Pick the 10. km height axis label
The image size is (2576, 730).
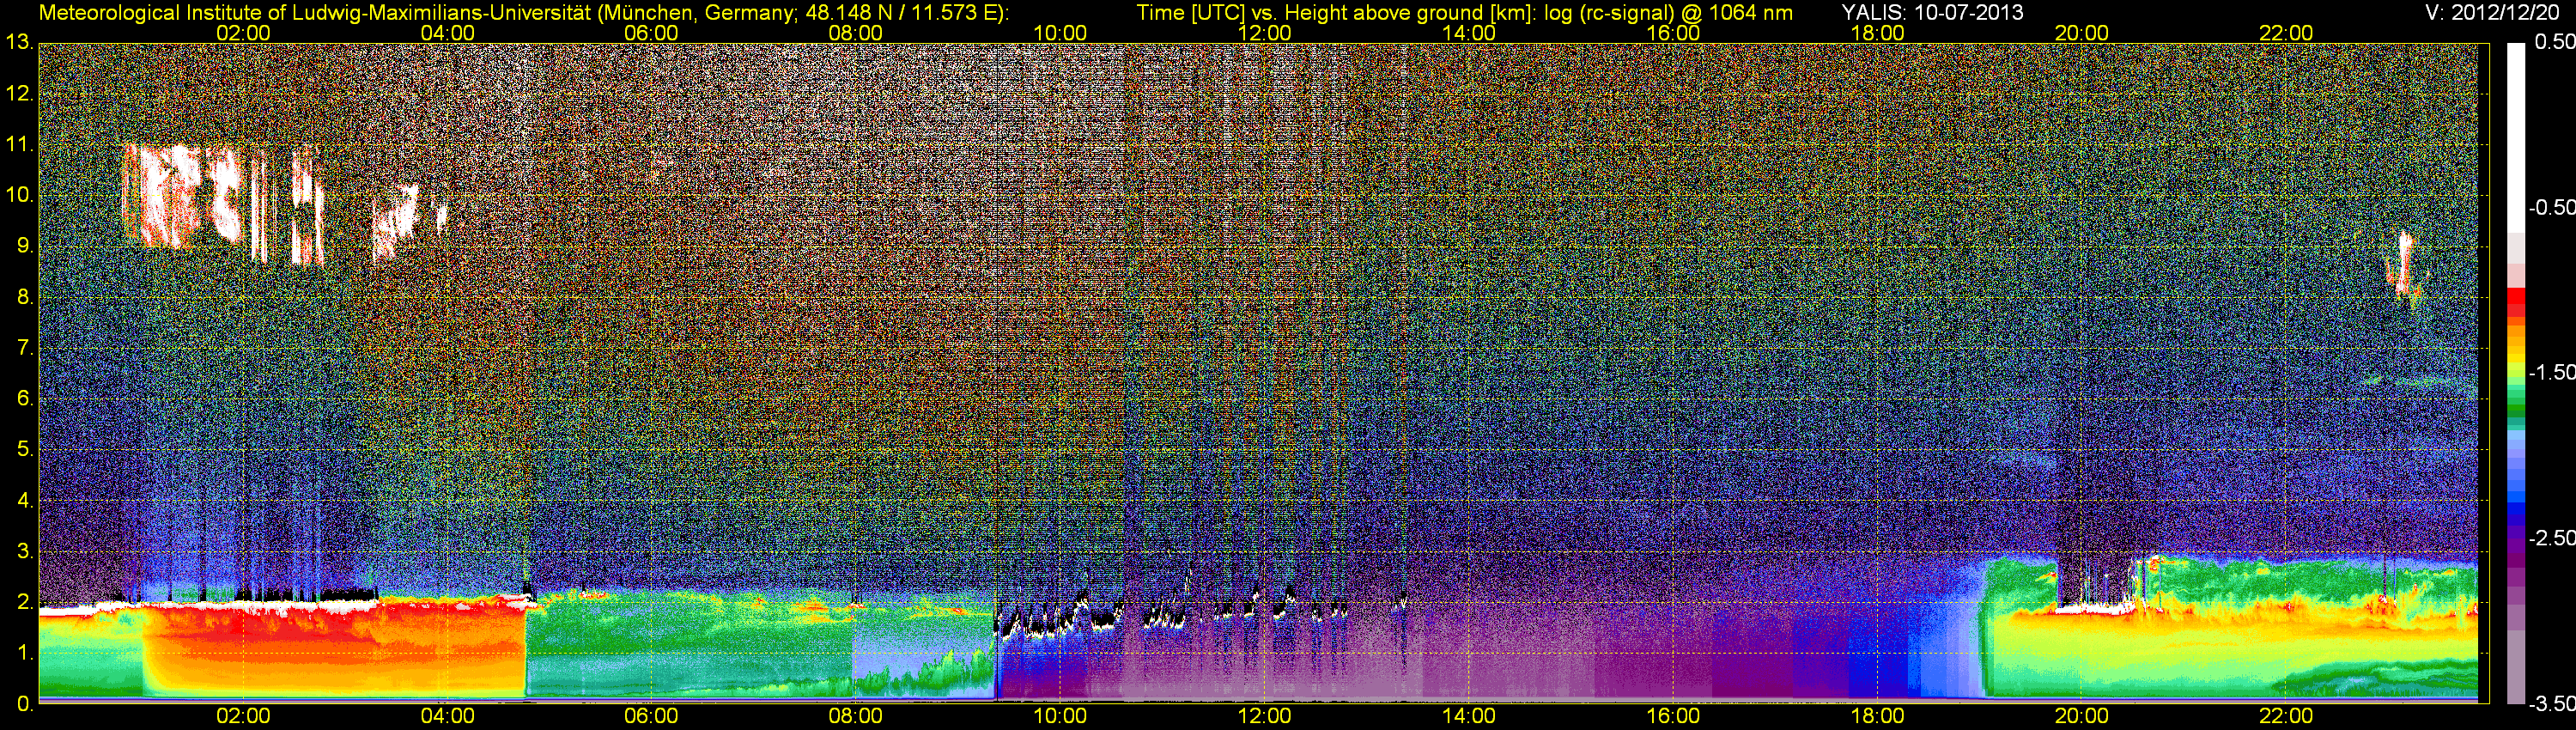[19, 195]
